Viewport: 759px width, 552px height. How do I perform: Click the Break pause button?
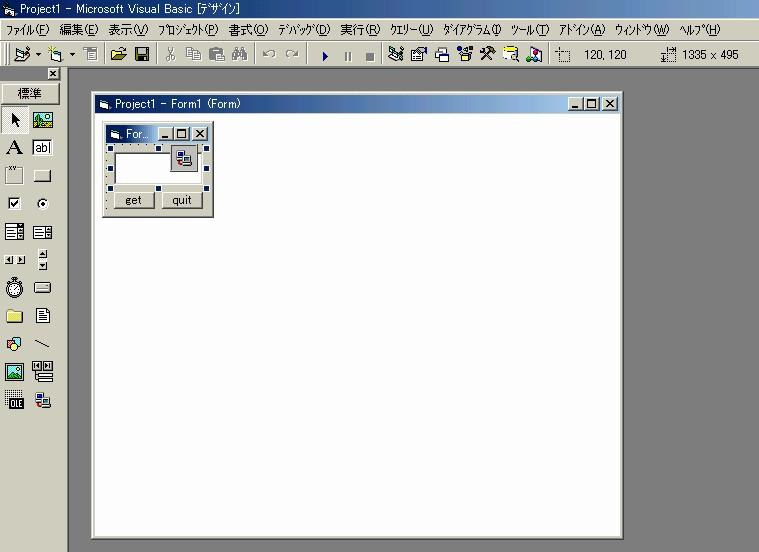(x=348, y=56)
